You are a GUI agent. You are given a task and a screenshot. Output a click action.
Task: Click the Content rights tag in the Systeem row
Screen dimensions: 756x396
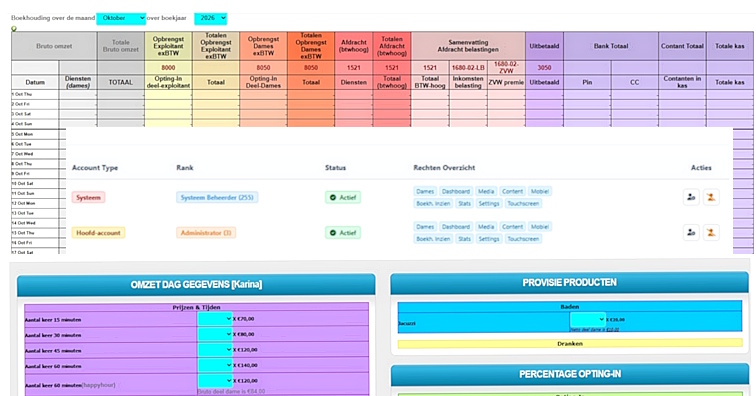pyautogui.click(x=512, y=191)
